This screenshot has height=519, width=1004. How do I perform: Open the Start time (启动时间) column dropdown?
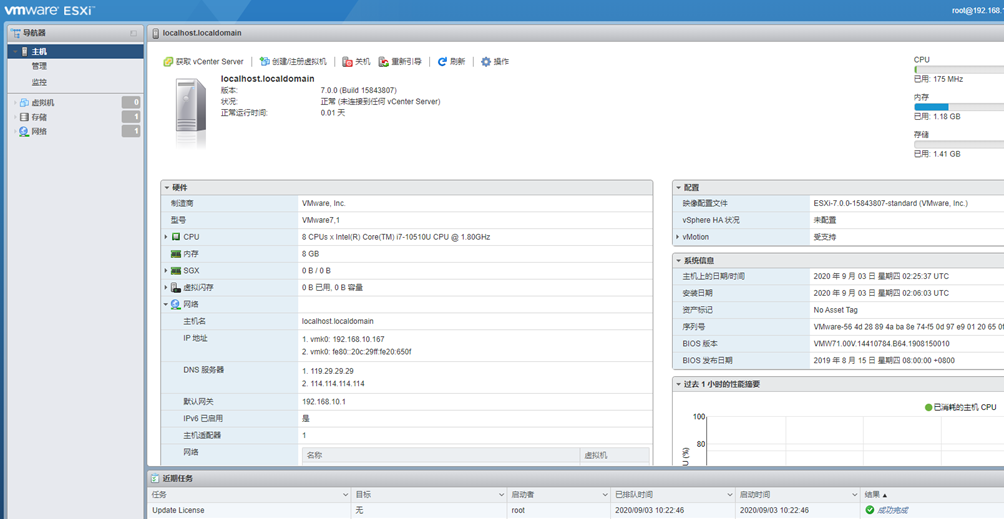[854, 495]
